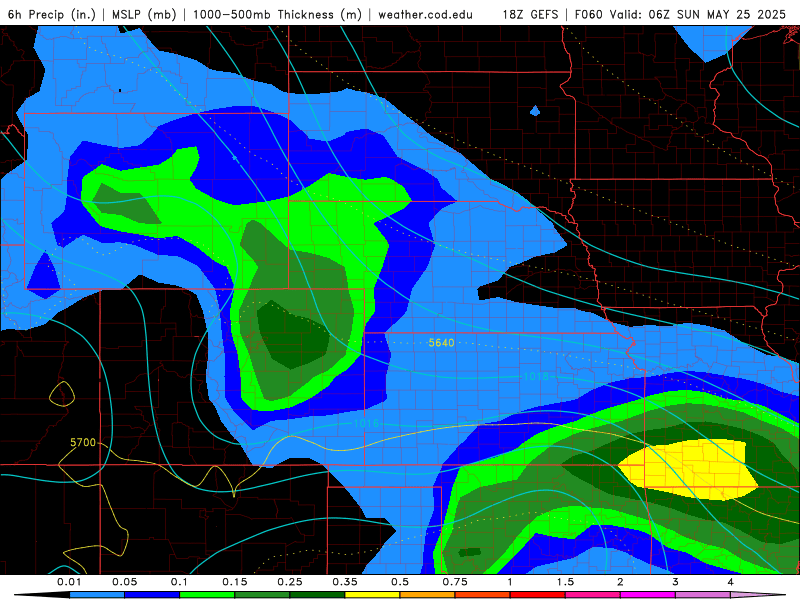Click the '2' colorbar value label

point(620,582)
